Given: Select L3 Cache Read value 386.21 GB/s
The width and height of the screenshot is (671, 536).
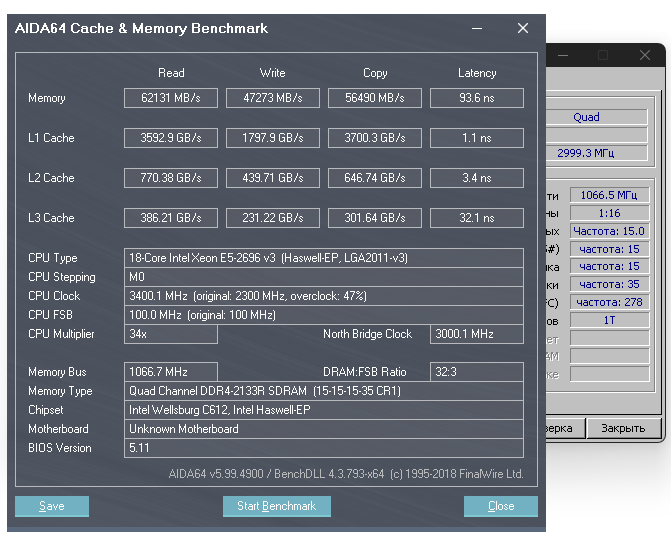Looking at the screenshot, I should pyautogui.click(x=171, y=218).
